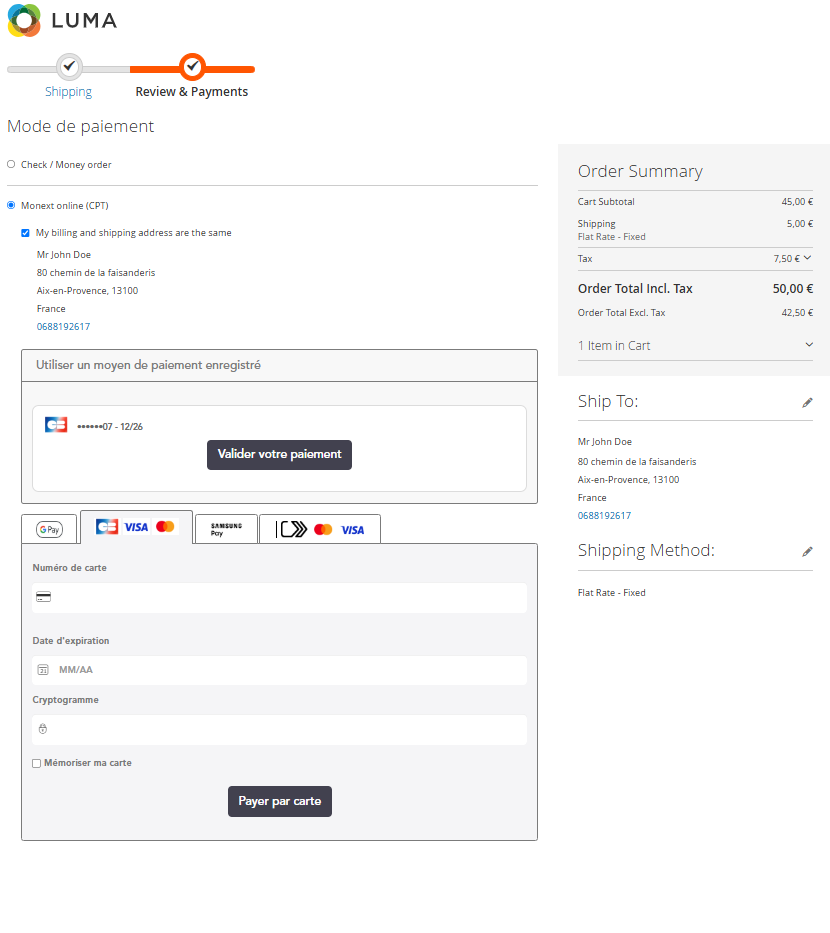Screen dimensions: 830x933
Task: Click the Luma logo icon
Action: [x=24, y=20]
